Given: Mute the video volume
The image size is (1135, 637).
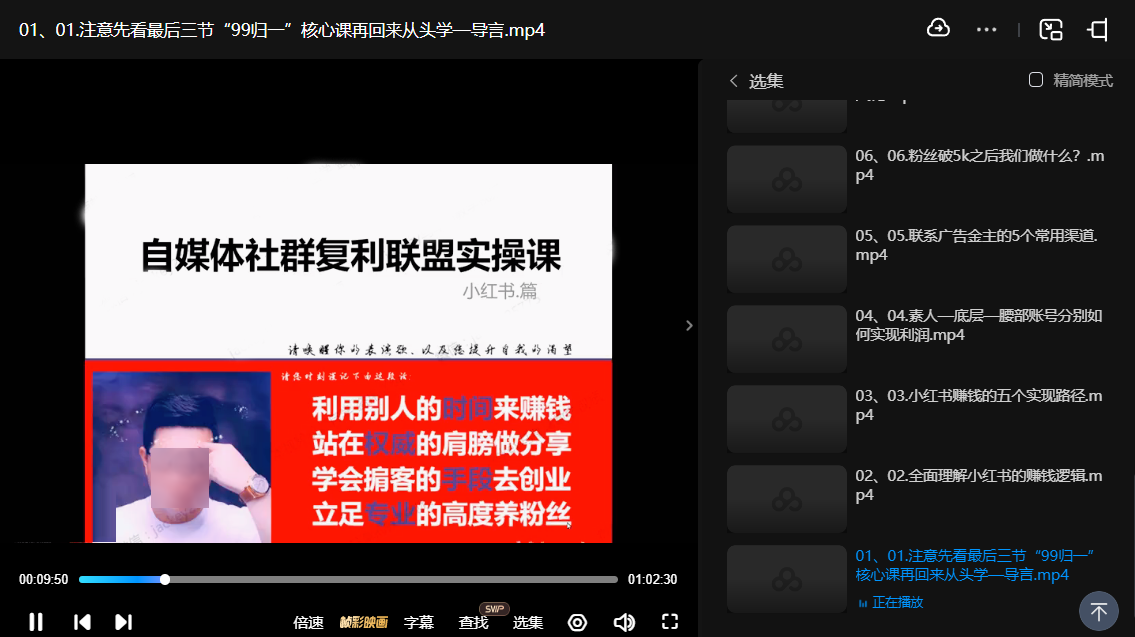Looking at the screenshot, I should (x=624, y=622).
